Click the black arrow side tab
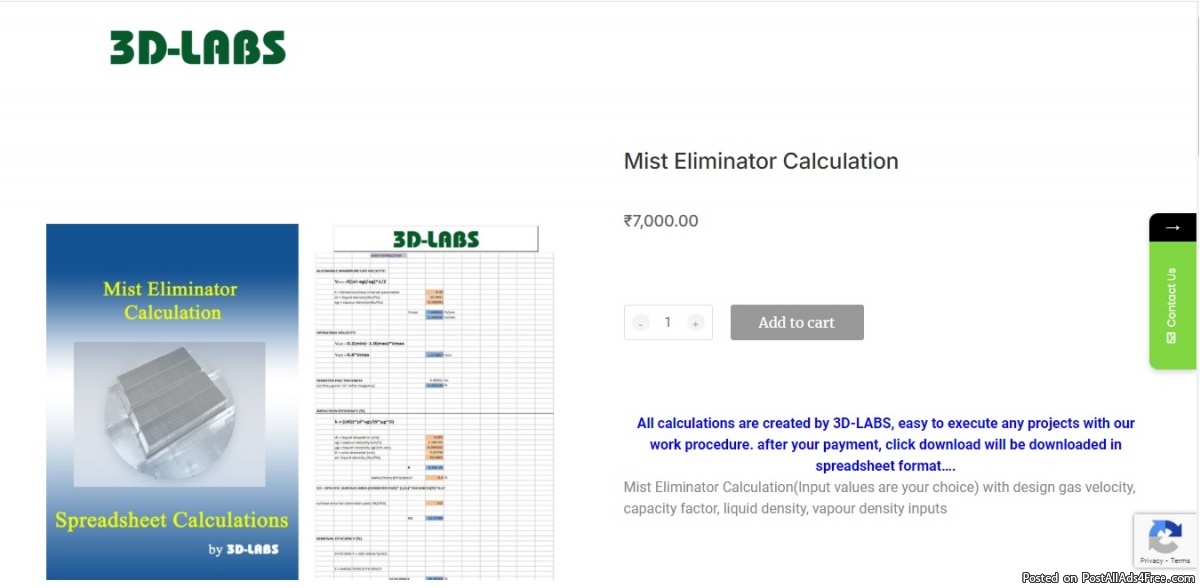This screenshot has height=588, width=1200. point(1172,228)
